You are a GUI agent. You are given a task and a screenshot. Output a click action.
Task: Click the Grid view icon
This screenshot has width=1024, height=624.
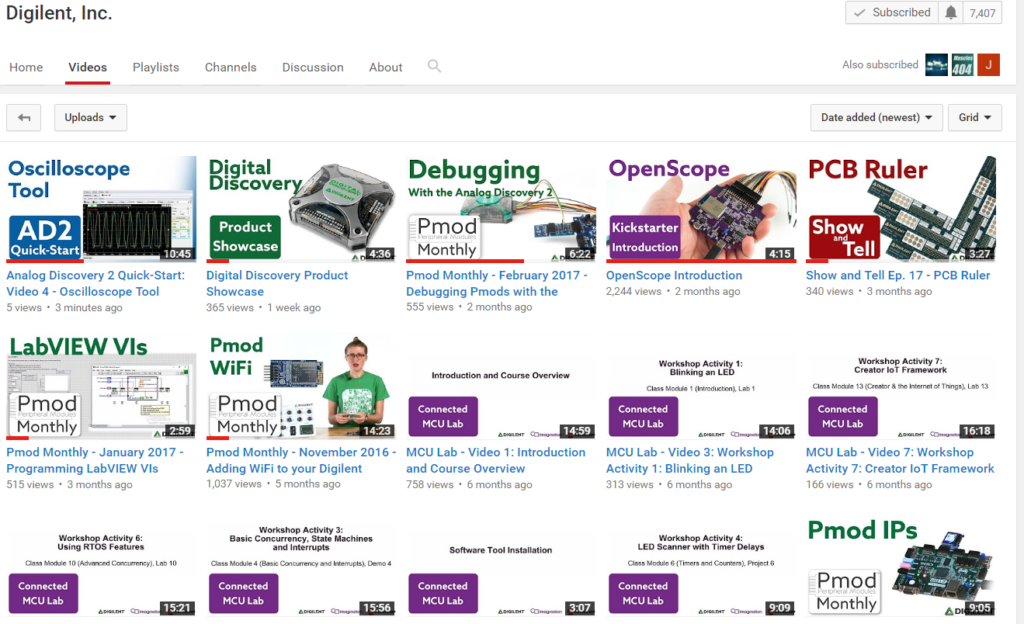968,117
